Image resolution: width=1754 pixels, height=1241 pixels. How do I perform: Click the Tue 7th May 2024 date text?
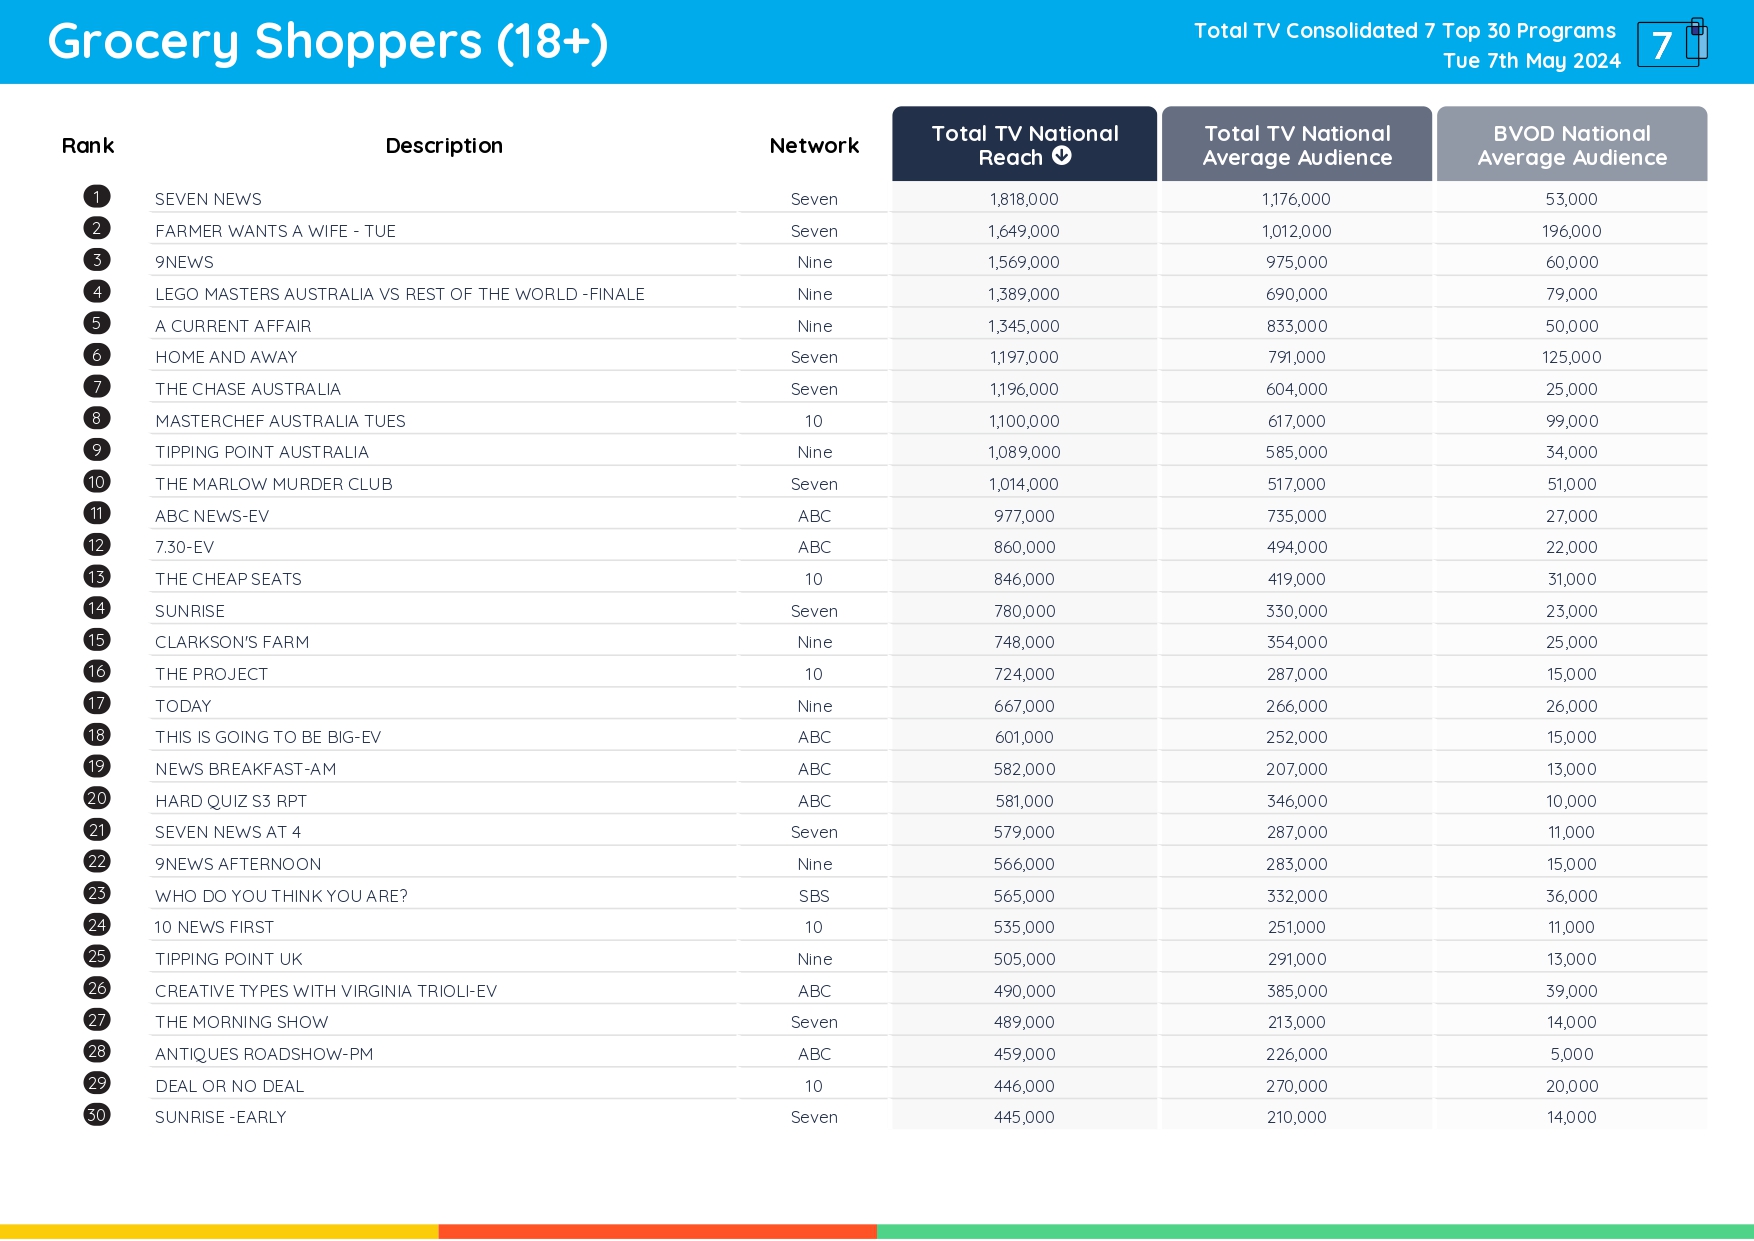(x=1531, y=61)
